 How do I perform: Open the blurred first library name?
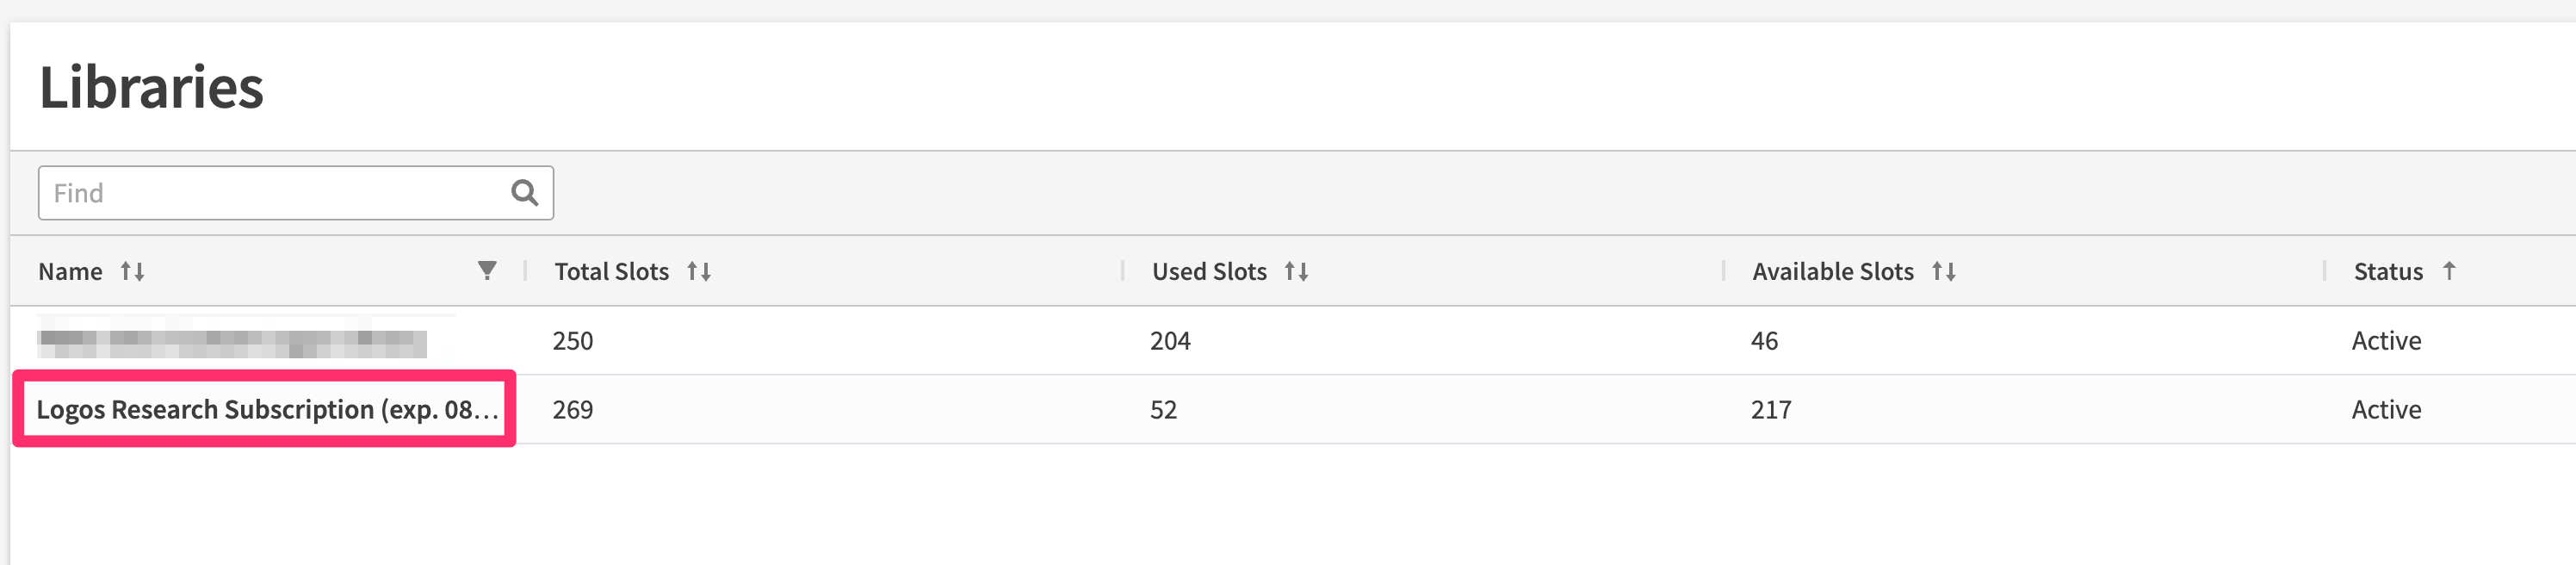(232, 342)
